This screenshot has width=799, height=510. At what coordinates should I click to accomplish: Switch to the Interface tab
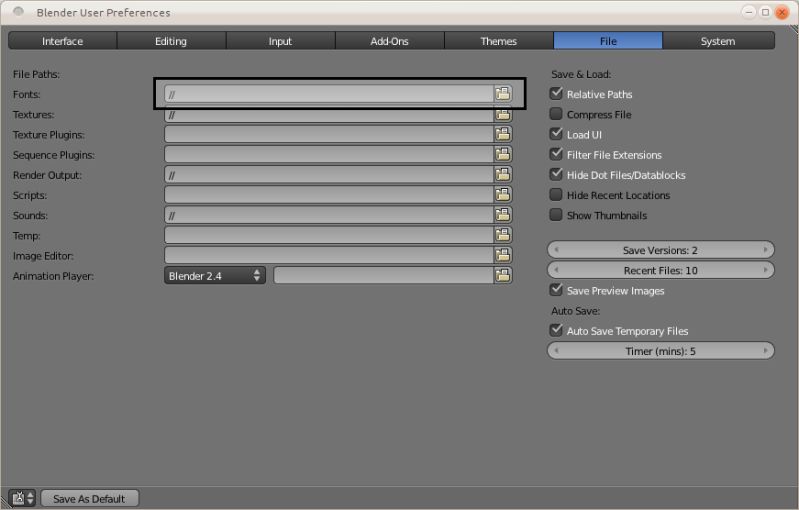tap(63, 41)
